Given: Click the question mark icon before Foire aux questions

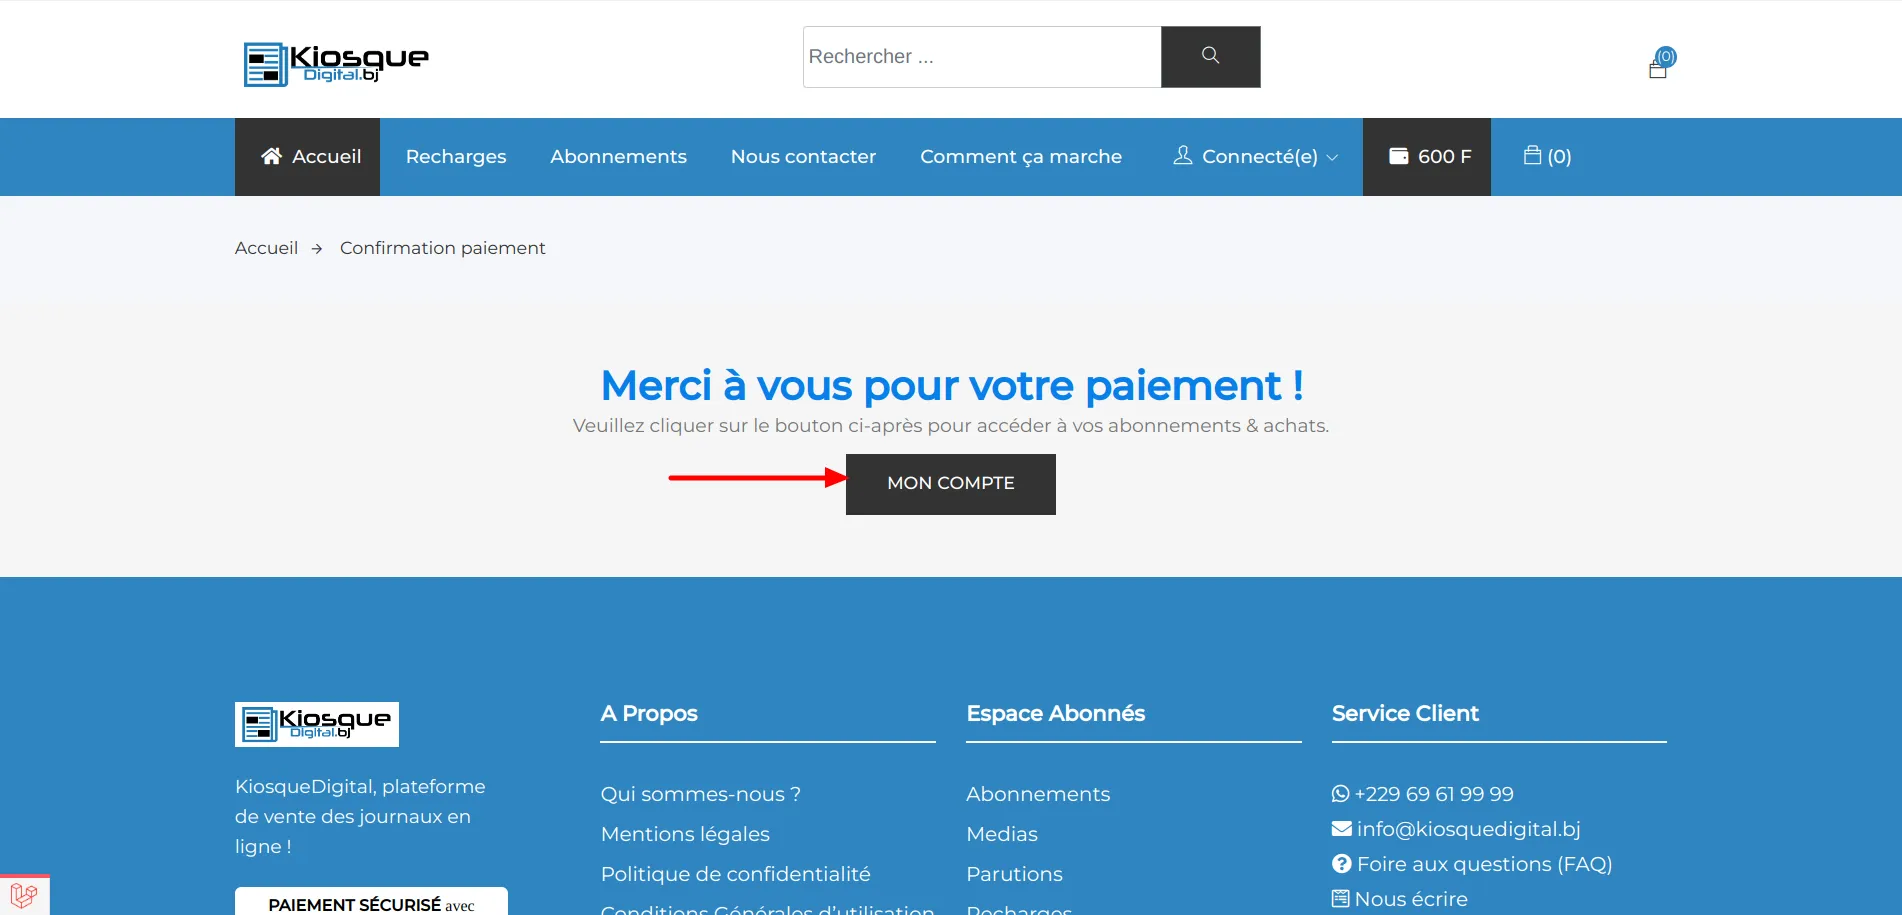Looking at the screenshot, I should pyautogui.click(x=1340, y=863).
